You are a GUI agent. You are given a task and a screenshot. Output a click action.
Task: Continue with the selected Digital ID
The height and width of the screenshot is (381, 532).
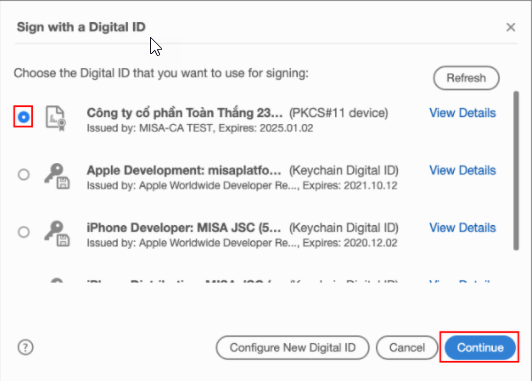tap(480, 347)
